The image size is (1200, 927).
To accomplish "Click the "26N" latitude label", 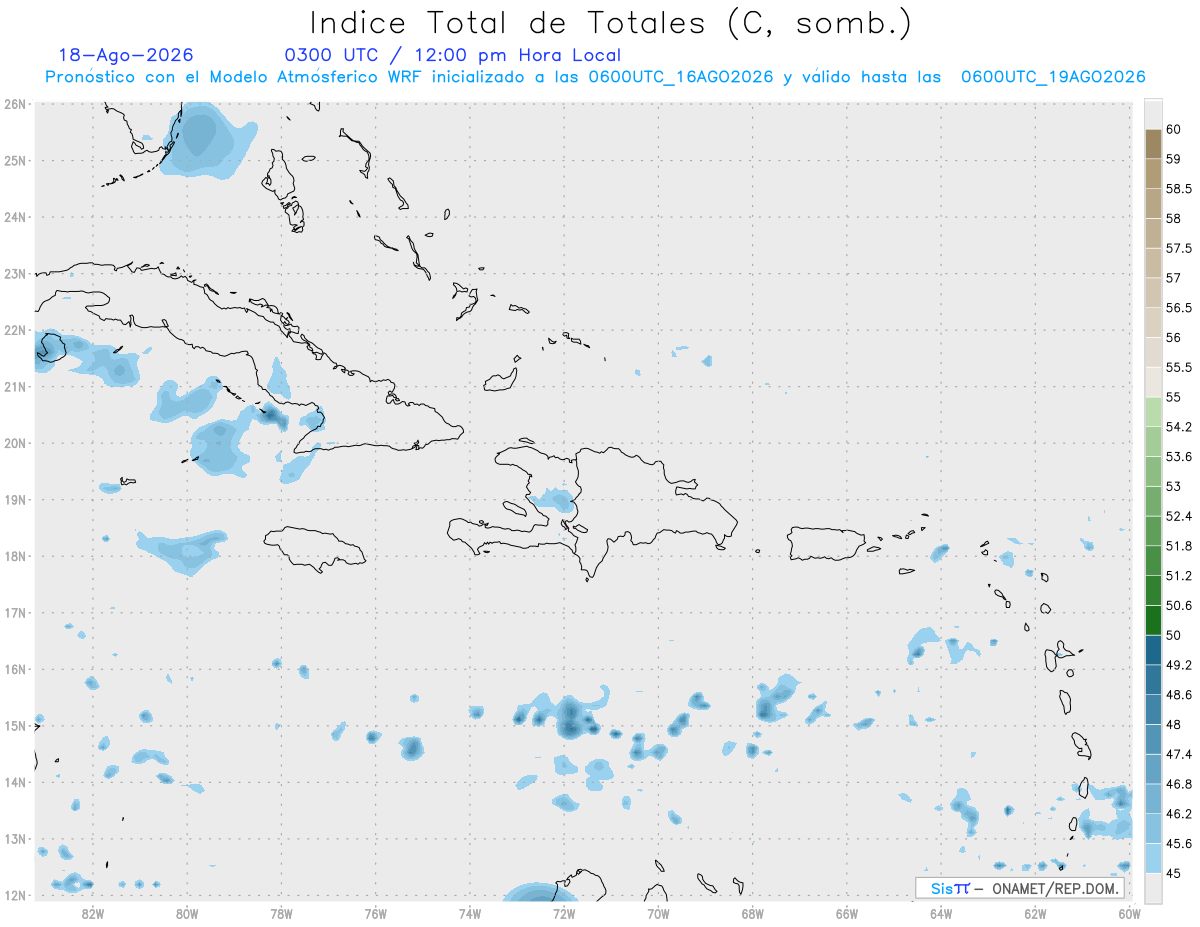I will pos(15,104).
